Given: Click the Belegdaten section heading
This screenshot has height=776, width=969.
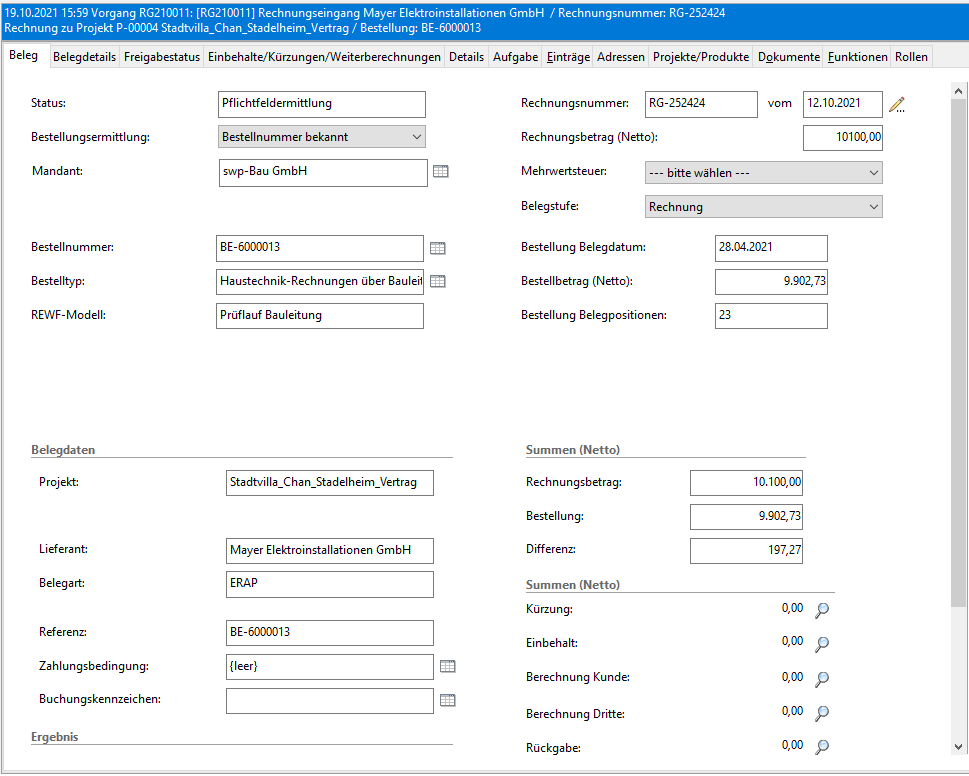Looking at the screenshot, I should pyautogui.click(x=63, y=450).
